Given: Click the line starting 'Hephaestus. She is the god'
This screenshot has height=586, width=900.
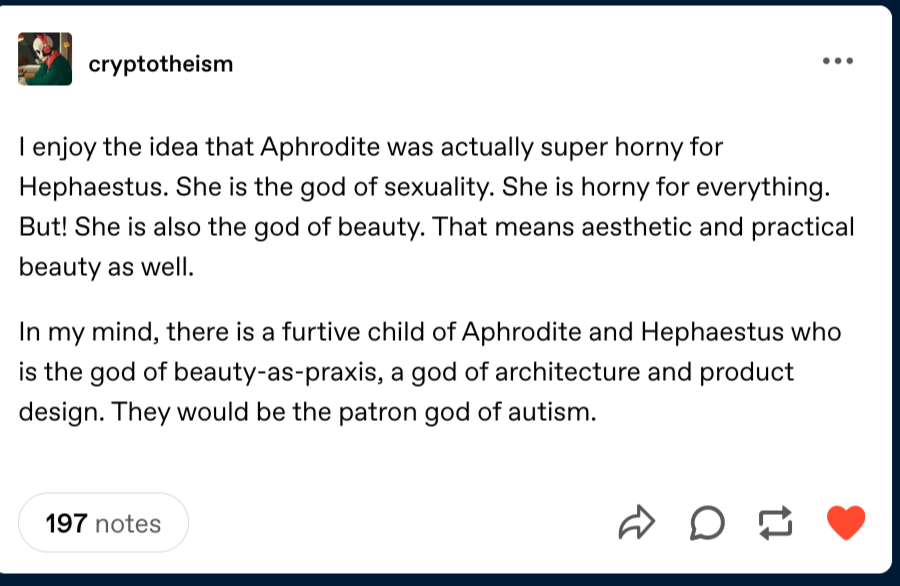Looking at the screenshot, I should click(x=425, y=187).
